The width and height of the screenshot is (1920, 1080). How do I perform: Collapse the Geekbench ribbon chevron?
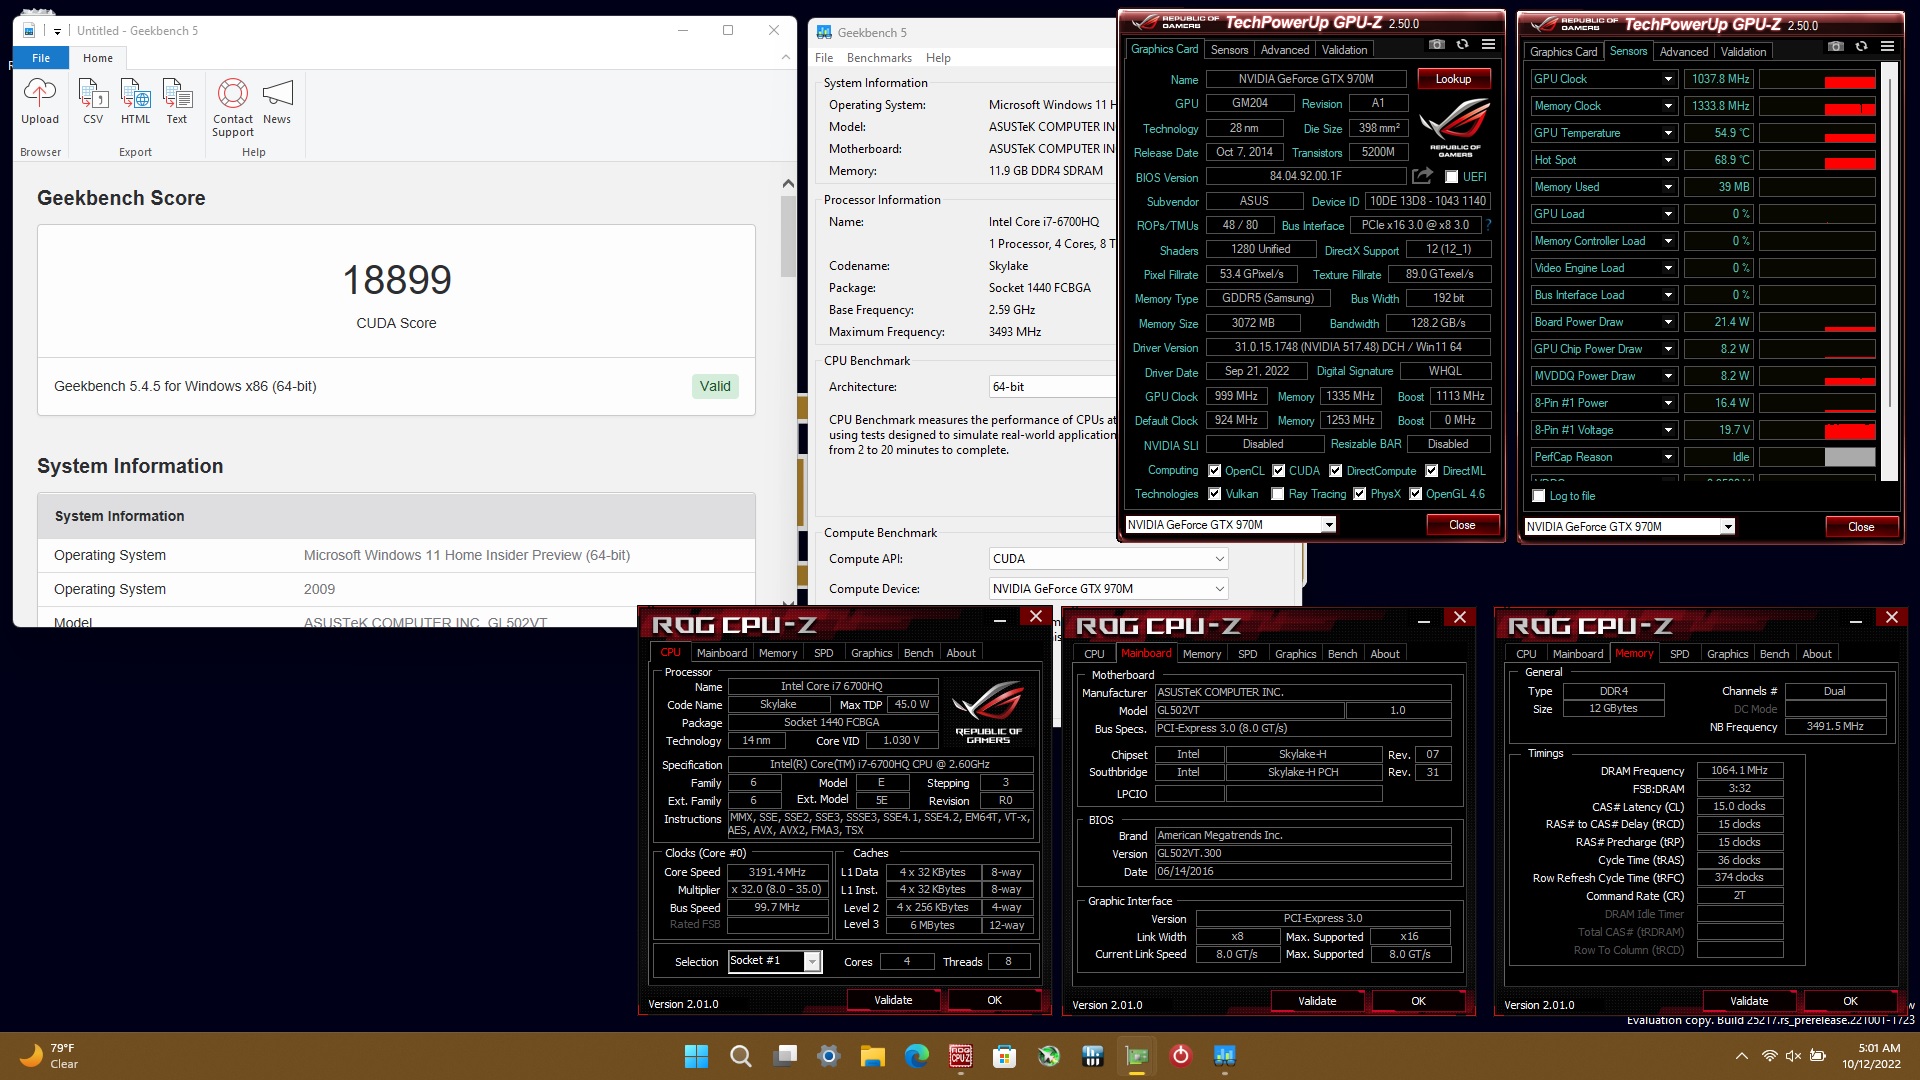(786, 58)
